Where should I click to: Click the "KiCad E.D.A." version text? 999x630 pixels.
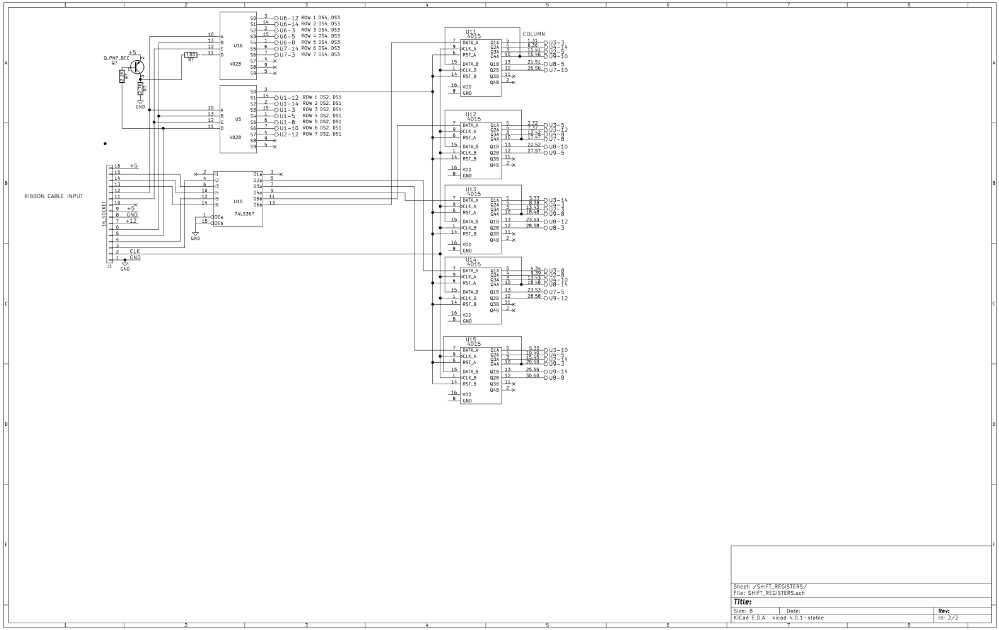pos(779,618)
